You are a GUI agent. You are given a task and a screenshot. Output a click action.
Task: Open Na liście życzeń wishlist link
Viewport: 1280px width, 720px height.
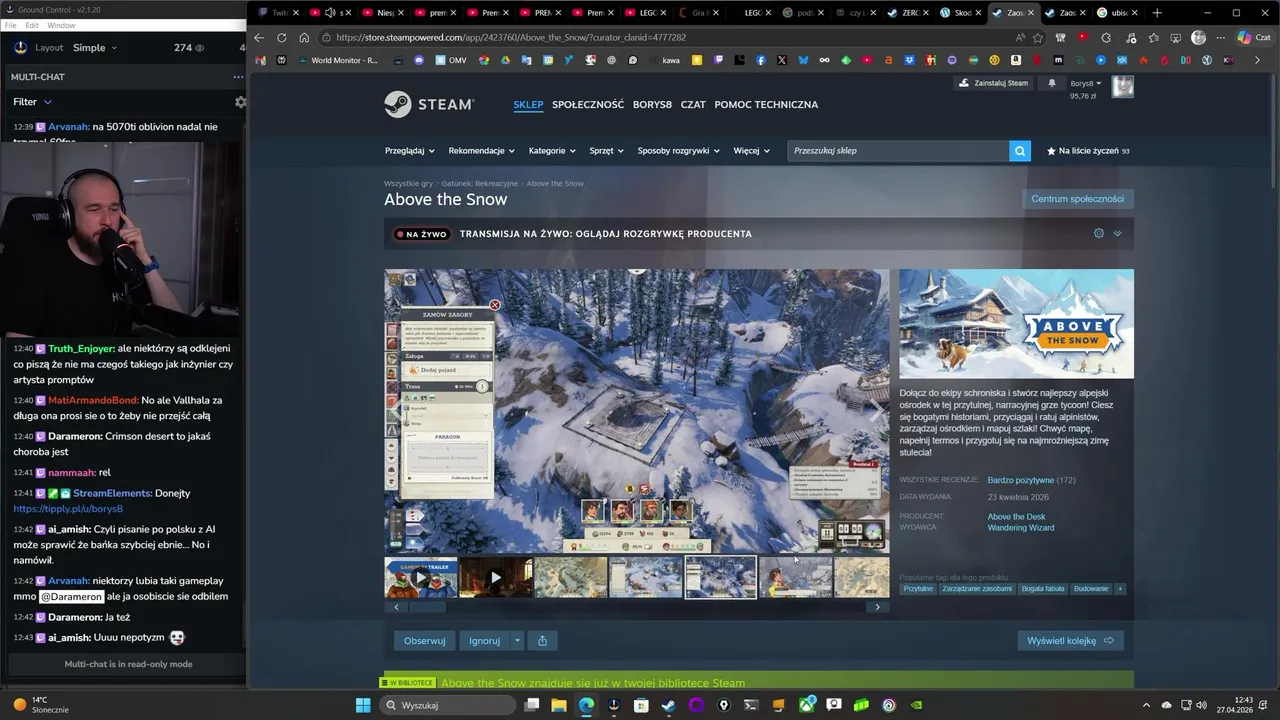(1088, 151)
